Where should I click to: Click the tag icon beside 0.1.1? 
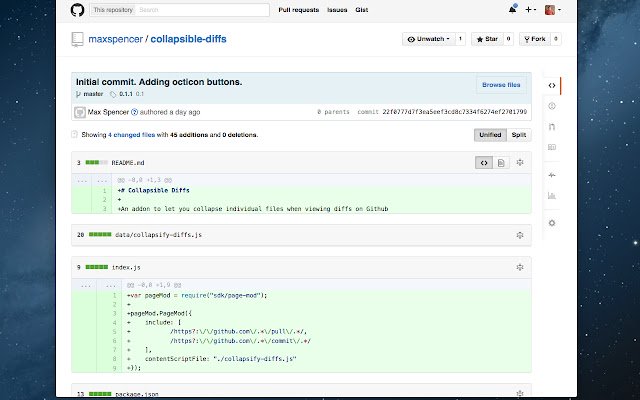[113, 94]
